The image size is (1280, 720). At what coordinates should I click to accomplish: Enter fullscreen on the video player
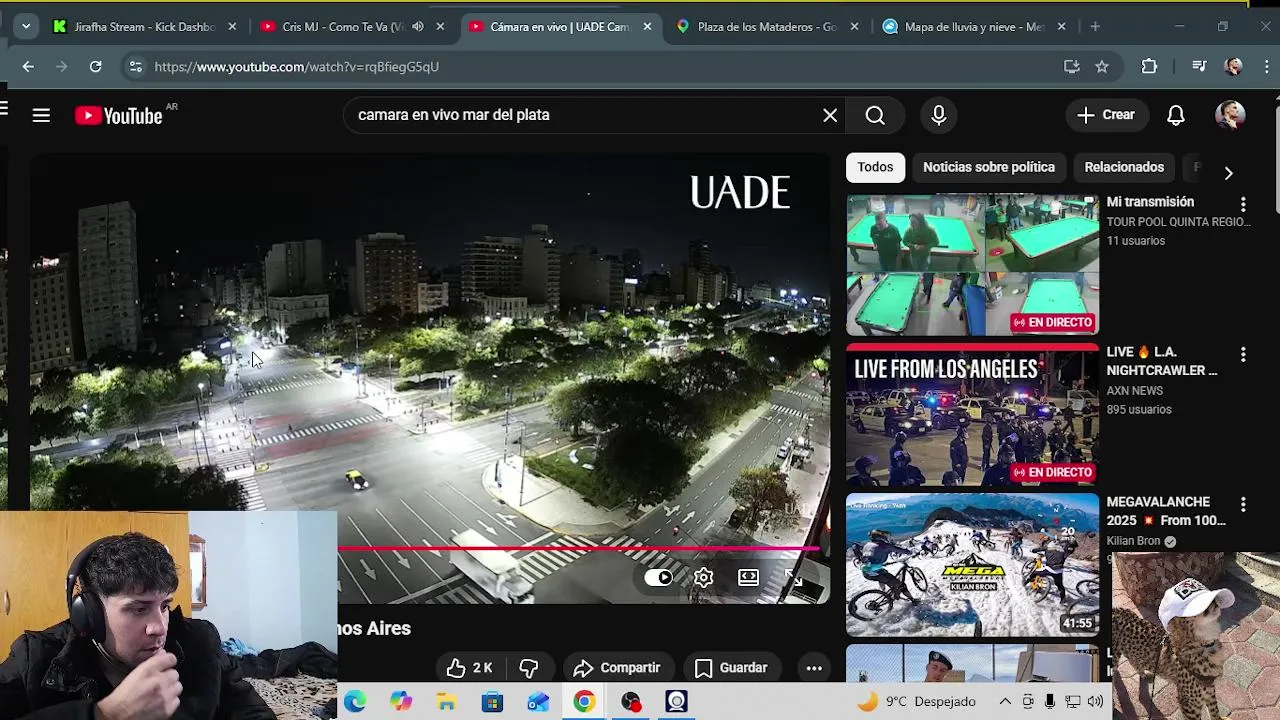coord(792,578)
